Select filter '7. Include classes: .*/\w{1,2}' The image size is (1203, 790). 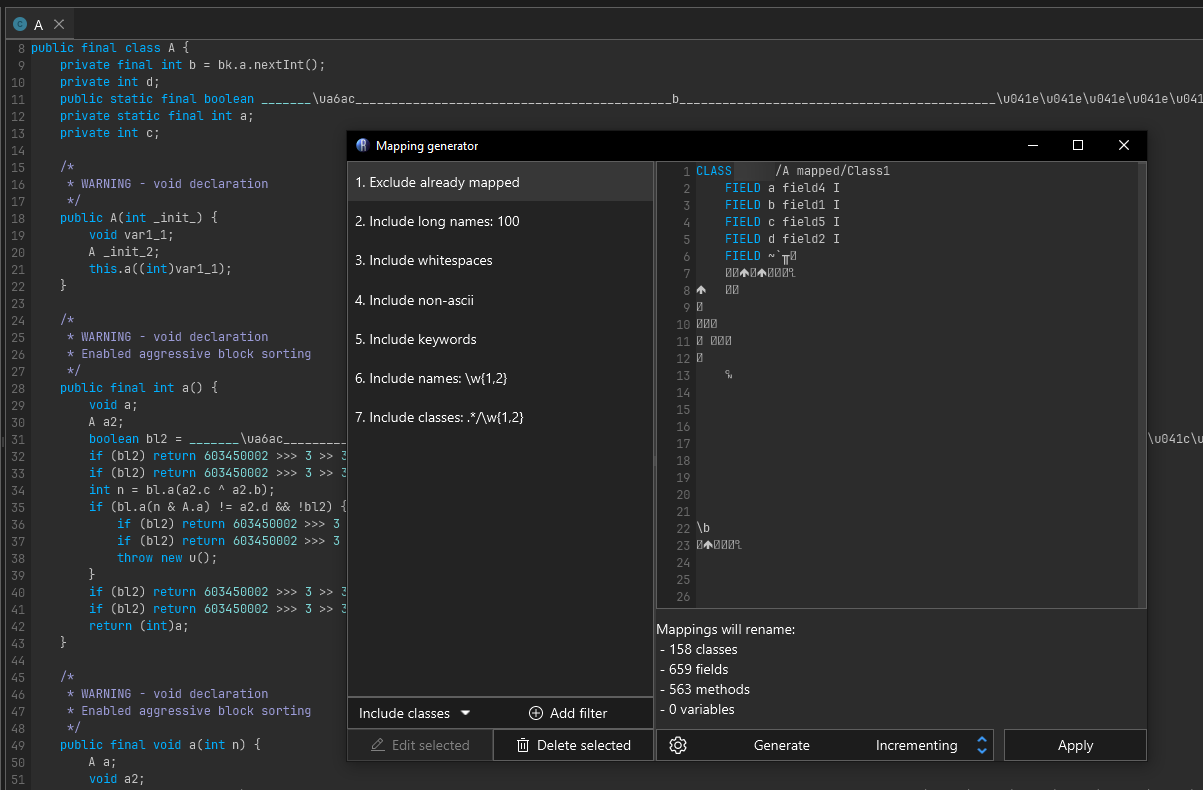tap(500, 417)
